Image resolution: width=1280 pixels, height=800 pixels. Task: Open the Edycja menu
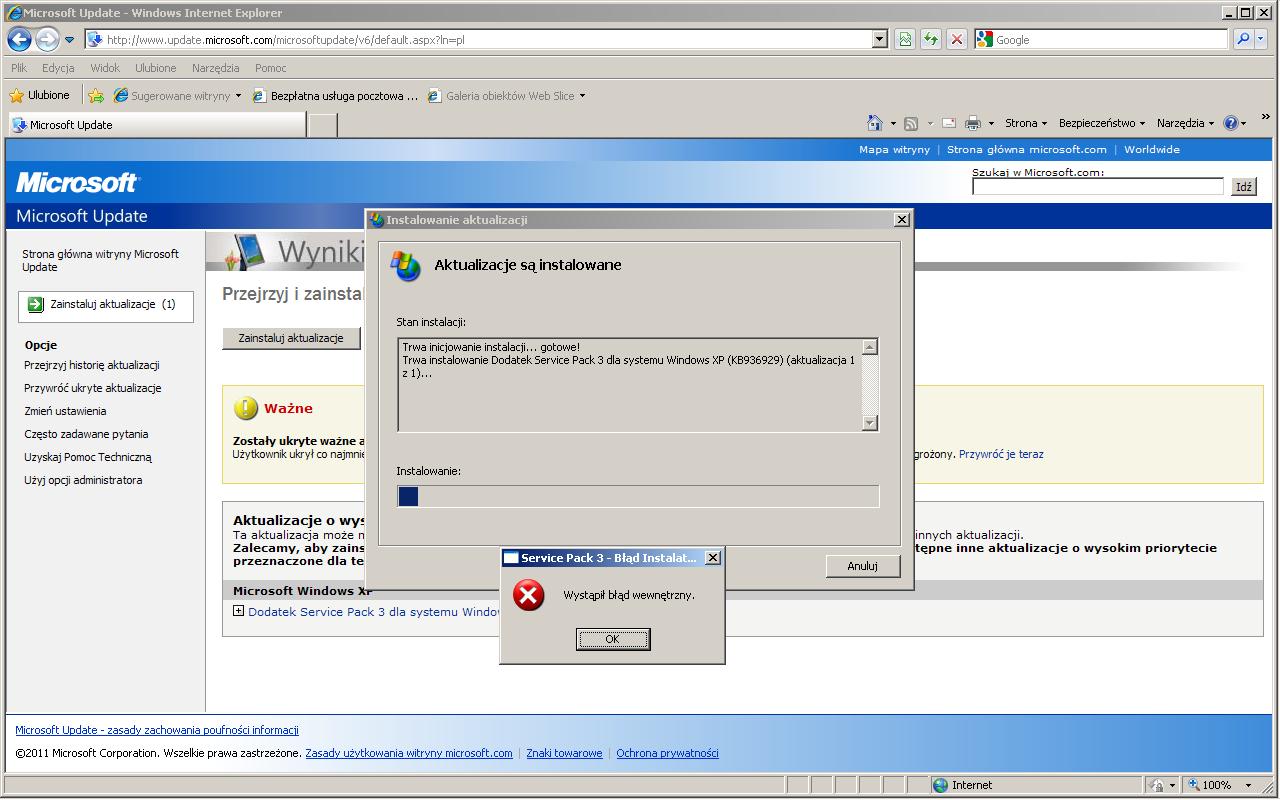(x=58, y=68)
